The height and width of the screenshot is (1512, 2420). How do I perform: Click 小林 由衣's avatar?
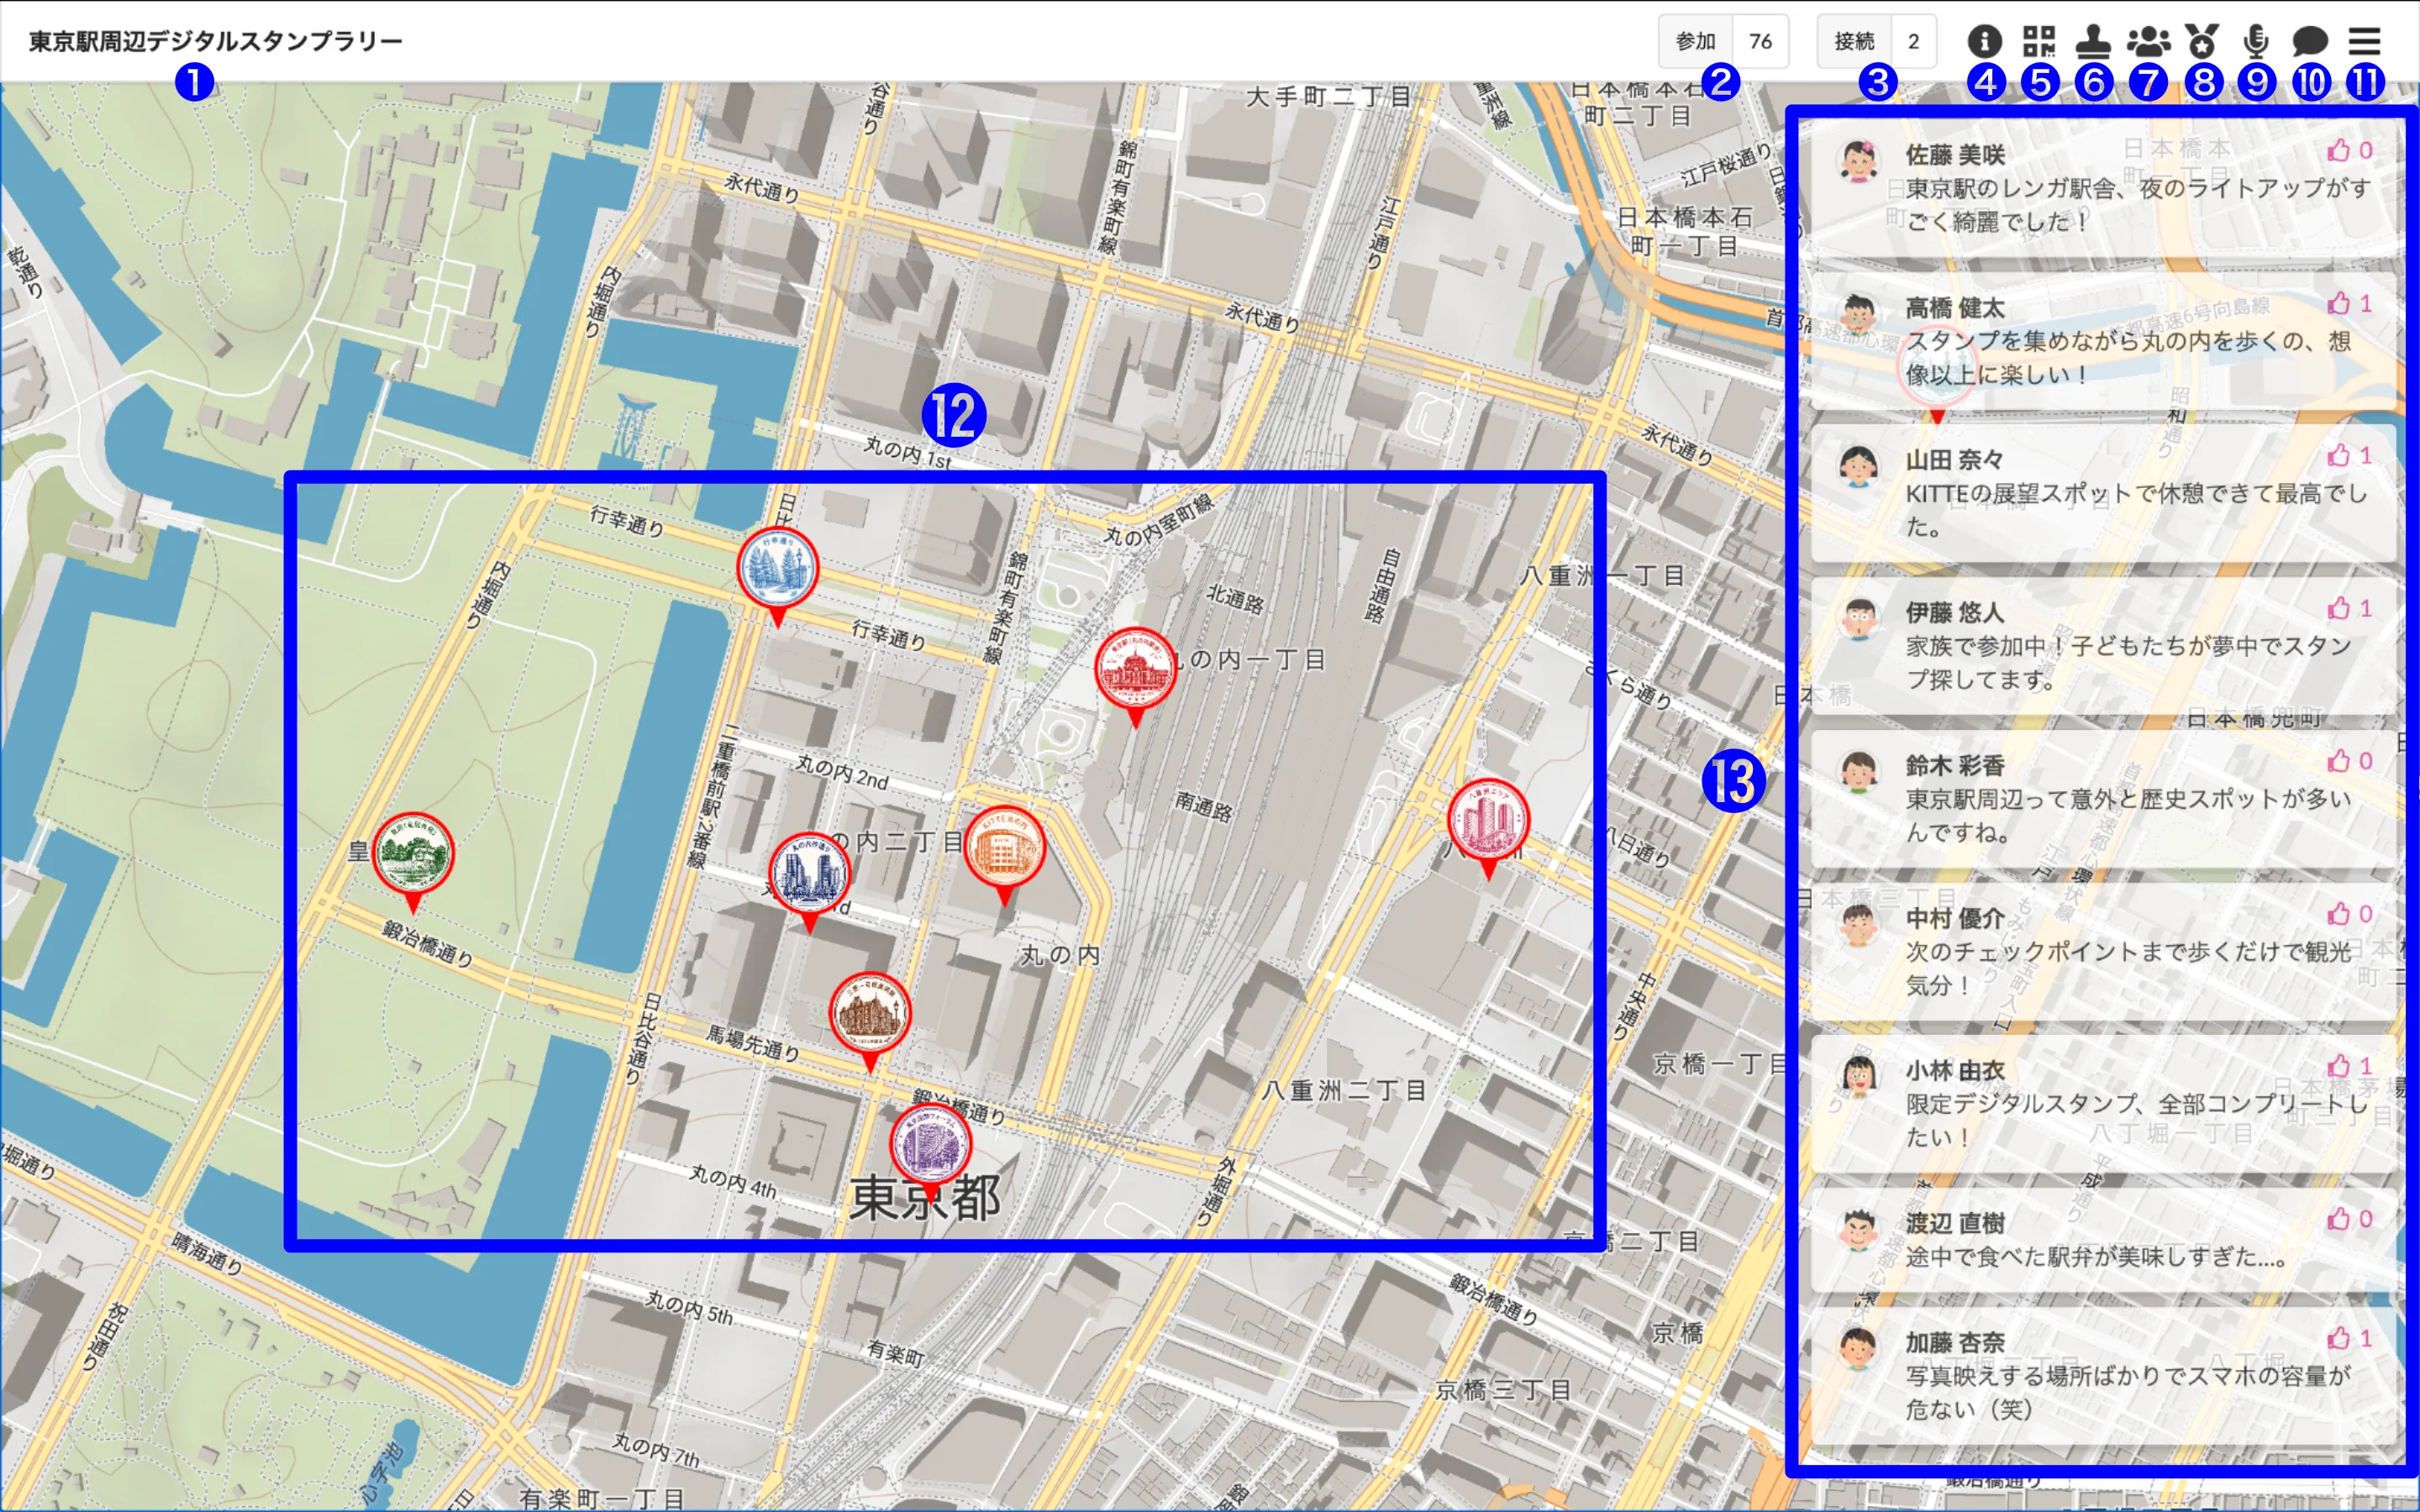(x=1859, y=1077)
